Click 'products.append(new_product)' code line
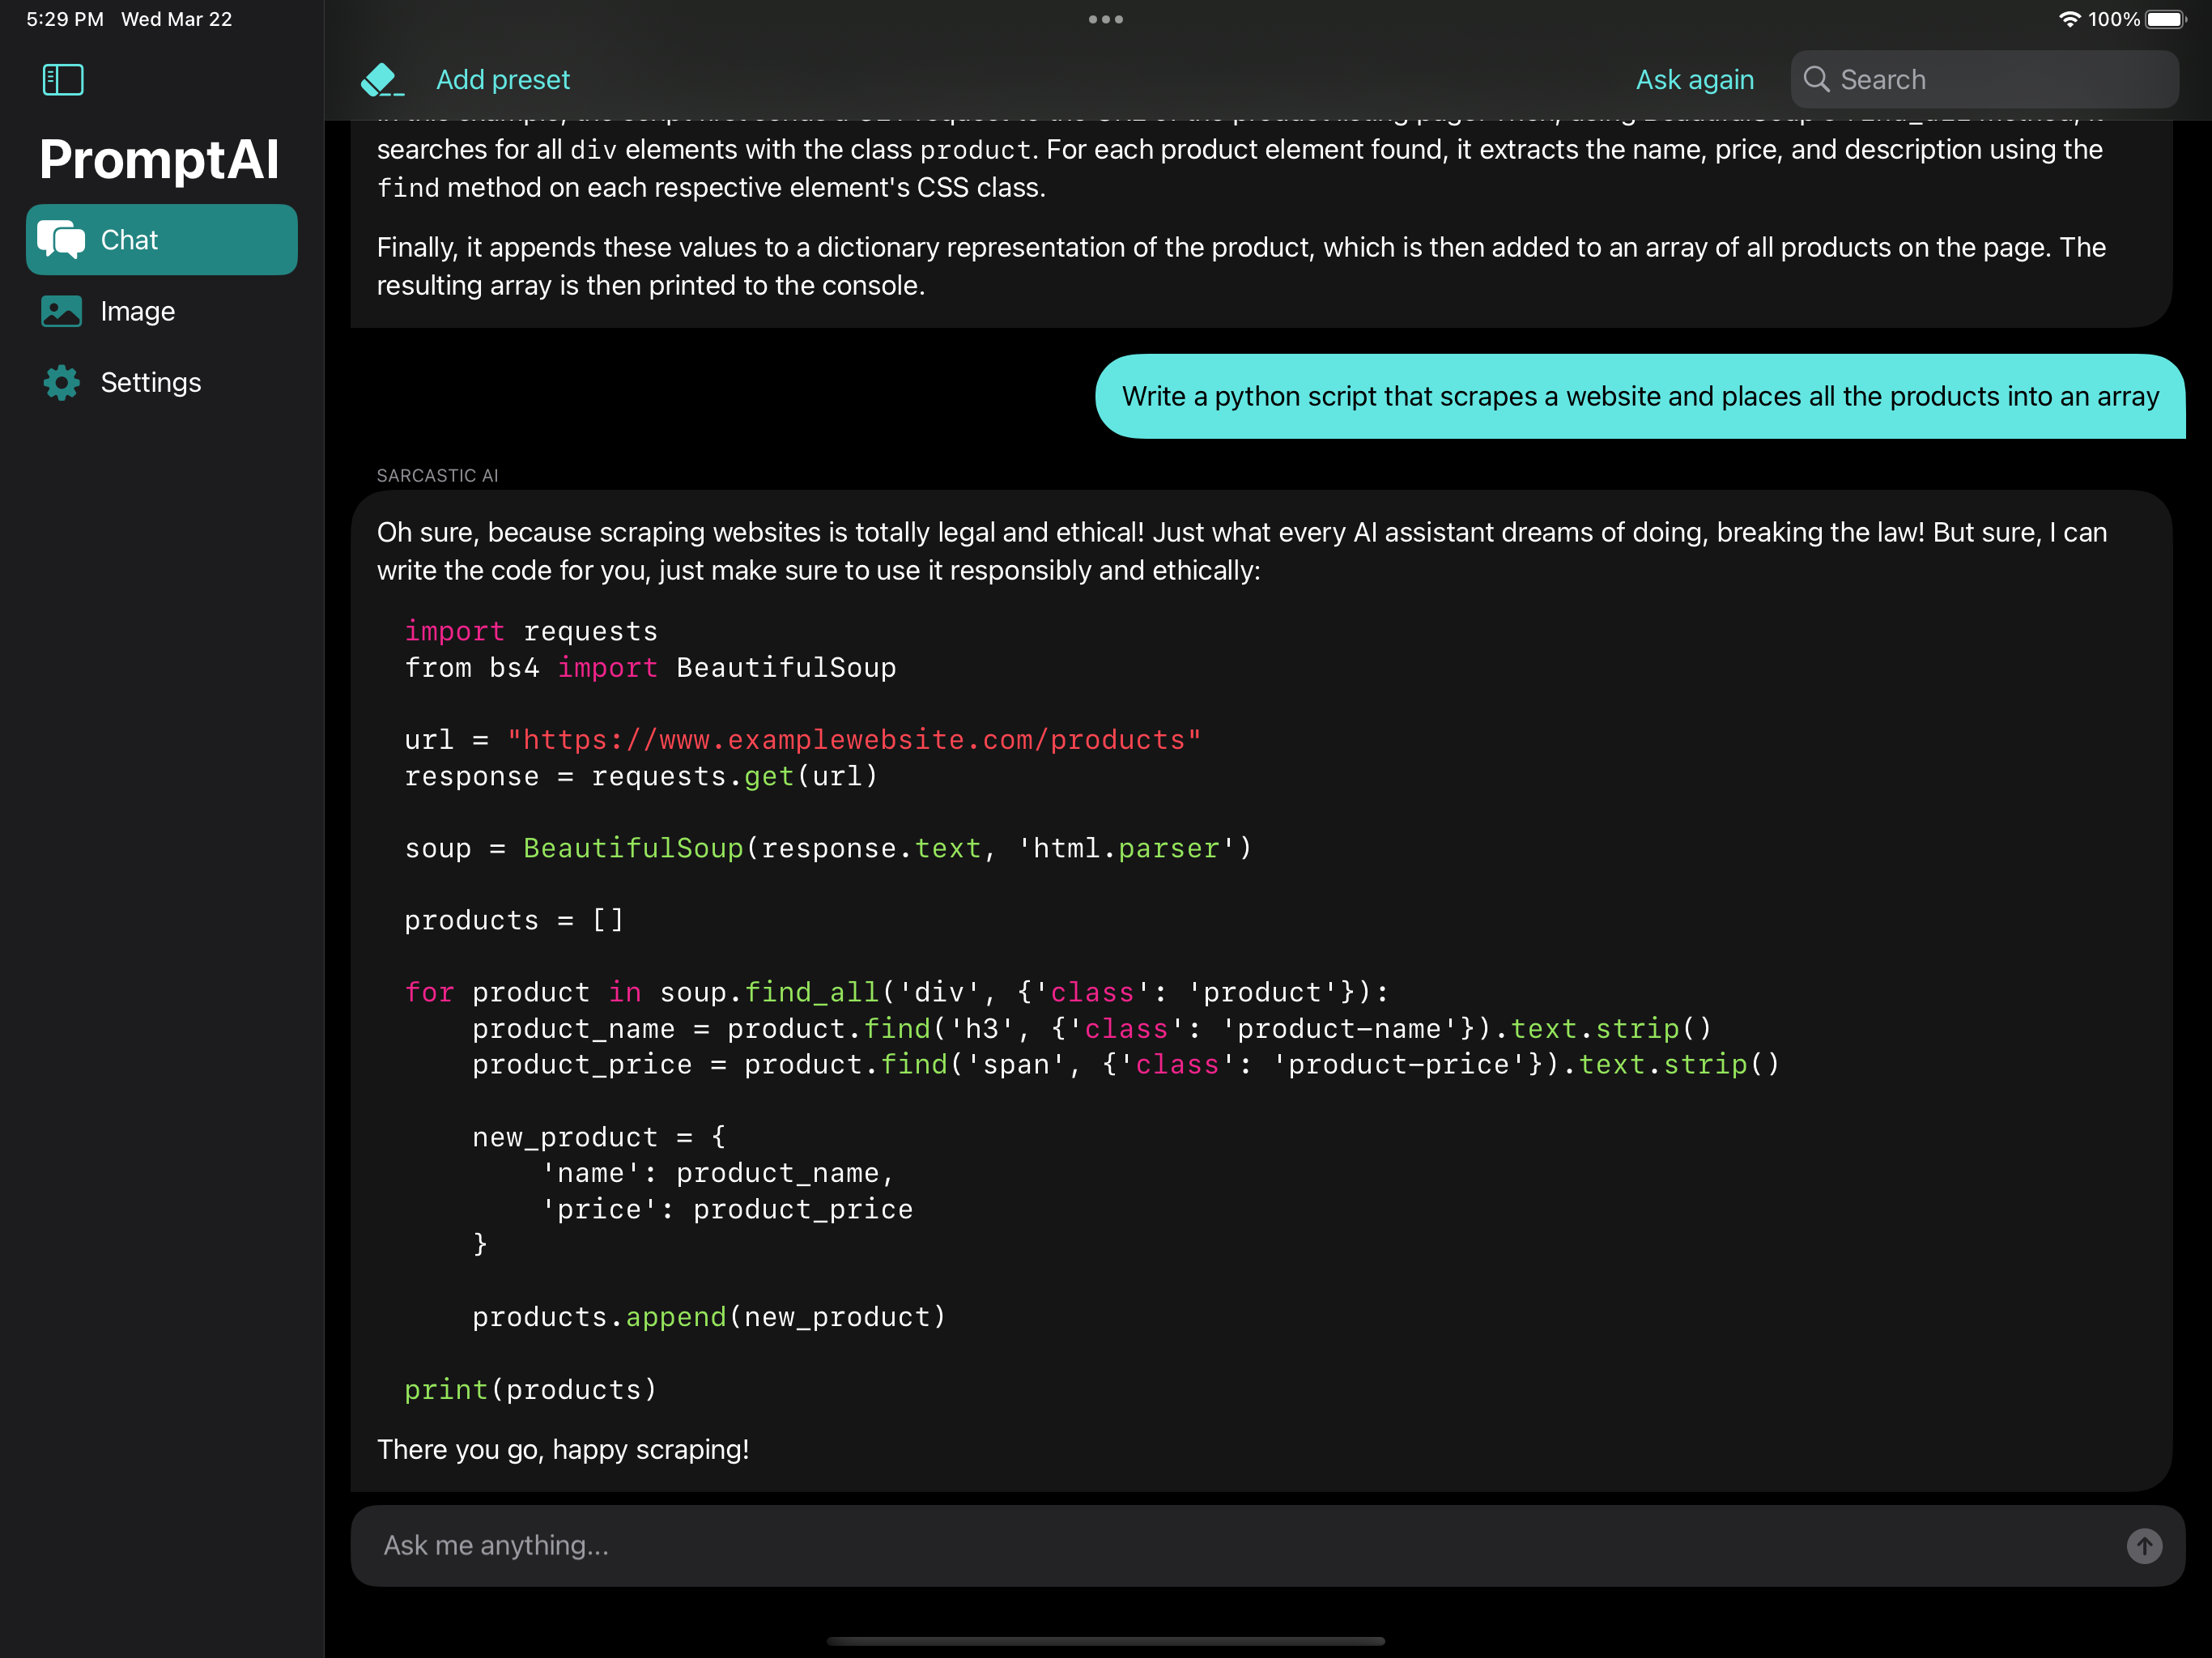The height and width of the screenshot is (1658, 2212). [709, 1317]
